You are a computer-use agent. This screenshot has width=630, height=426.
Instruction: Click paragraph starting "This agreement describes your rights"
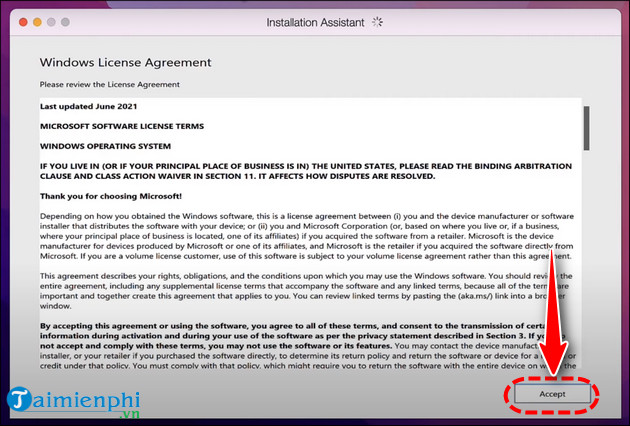click(306, 291)
